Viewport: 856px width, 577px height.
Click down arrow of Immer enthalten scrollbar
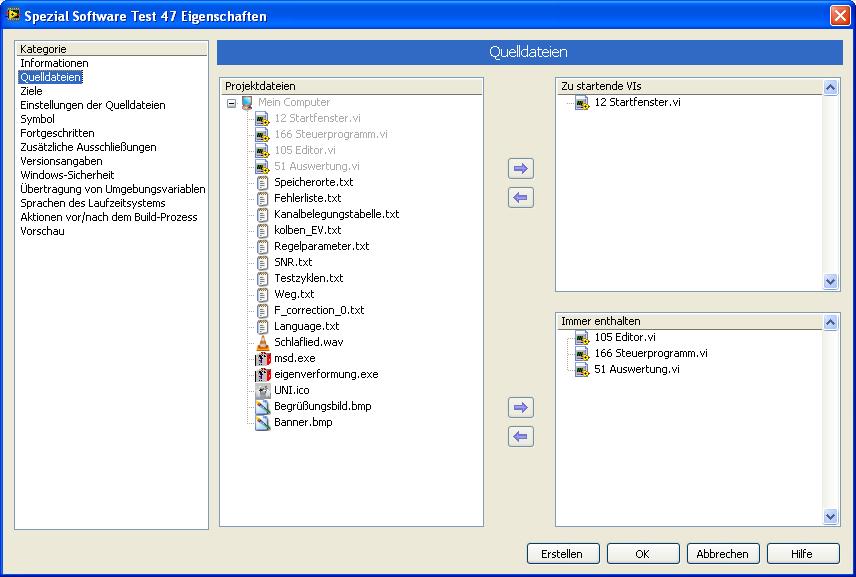pos(830,516)
